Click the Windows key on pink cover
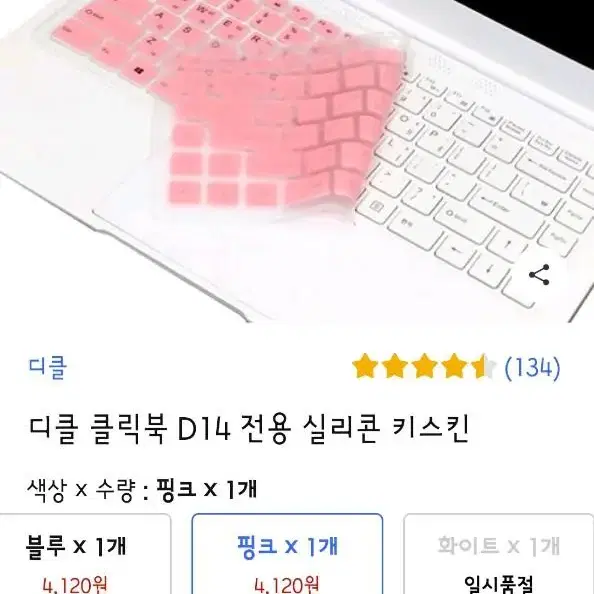Image resolution: width=594 pixels, height=594 pixels. click(x=139, y=70)
